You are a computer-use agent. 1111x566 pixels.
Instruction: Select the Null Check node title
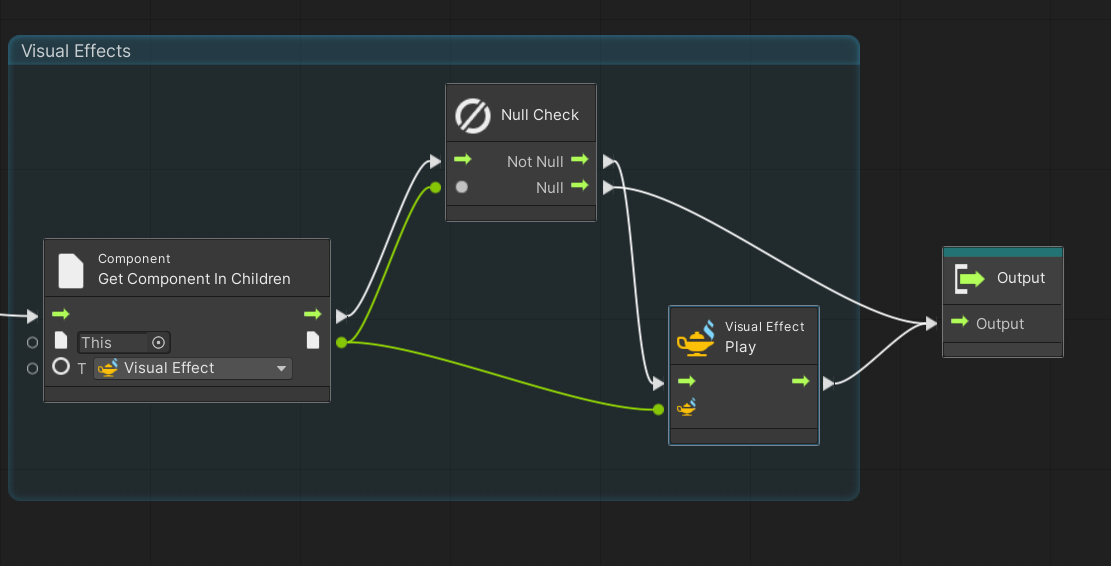click(540, 115)
